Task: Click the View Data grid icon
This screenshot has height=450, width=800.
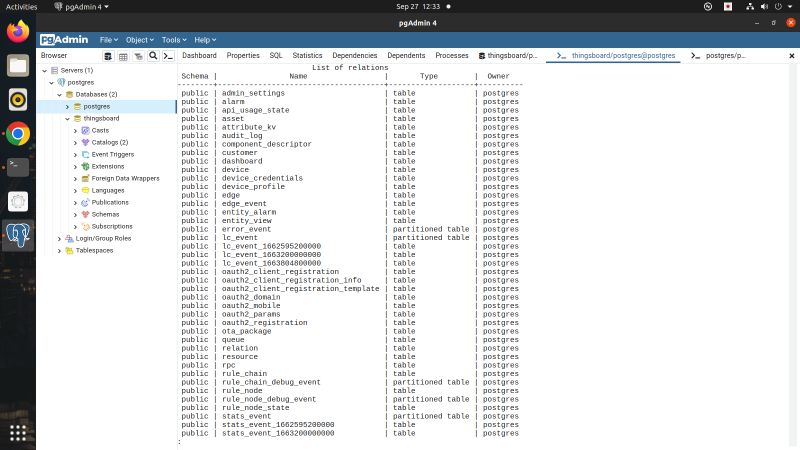Action: (x=123, y=56)
